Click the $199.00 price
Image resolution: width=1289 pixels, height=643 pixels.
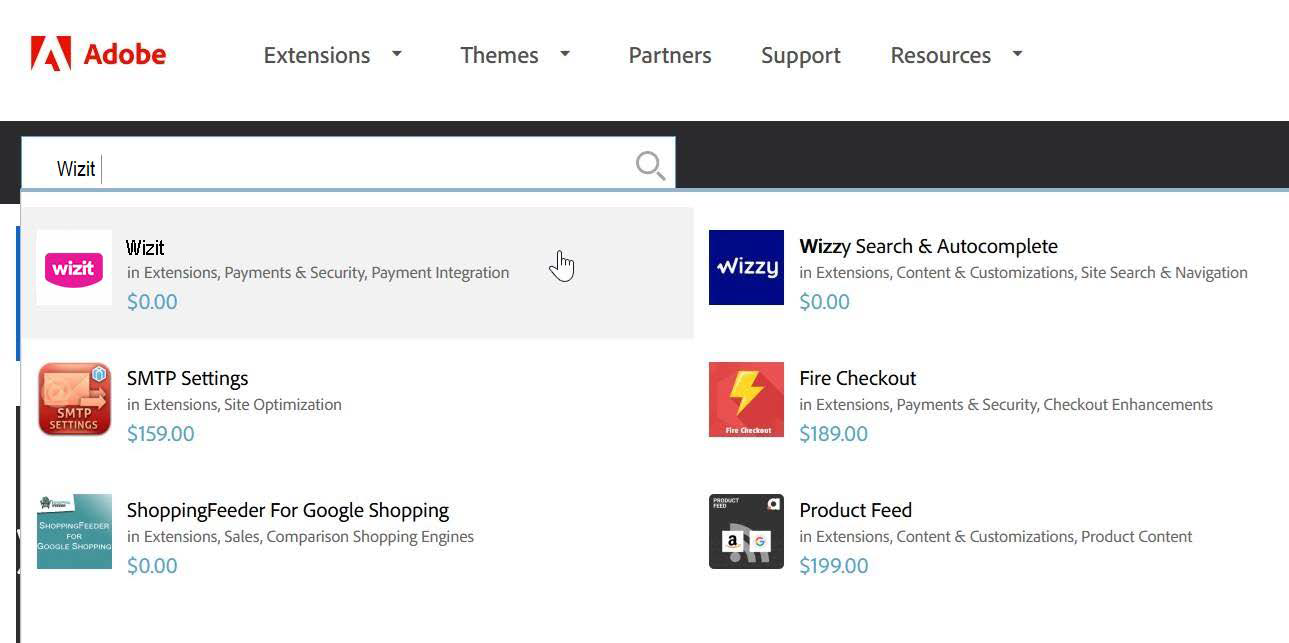[834, 565]
